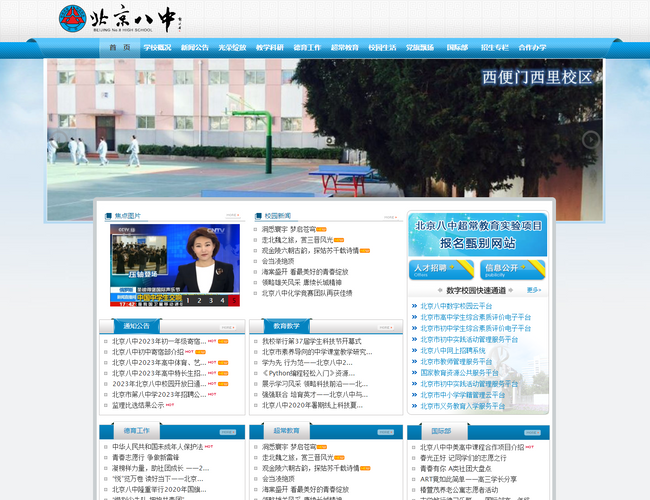Open the 北京八中初中寄宿部介绍 notice
This screenshot has height=500, width=650.
click(148, 352)
